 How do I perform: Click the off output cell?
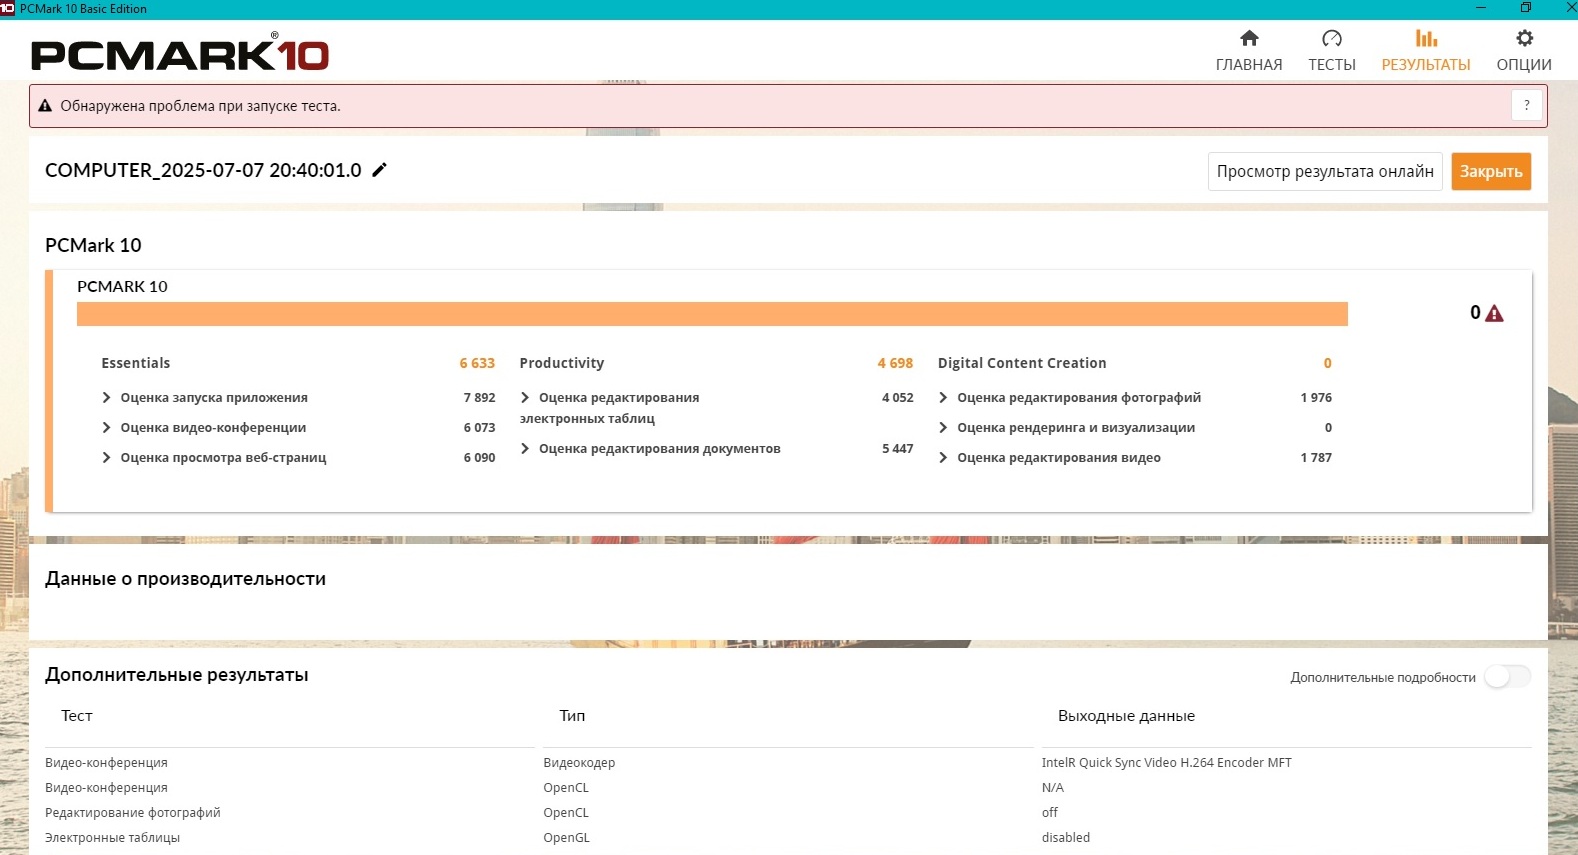(1049, 813)
